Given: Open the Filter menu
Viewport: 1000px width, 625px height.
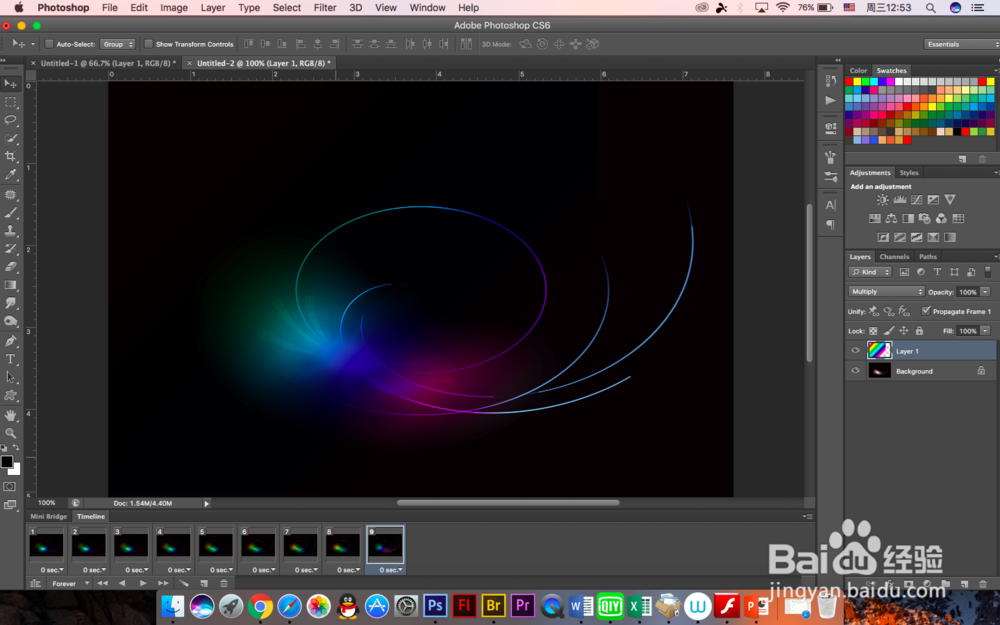Looking at the screenshot, I should point(325,8).
